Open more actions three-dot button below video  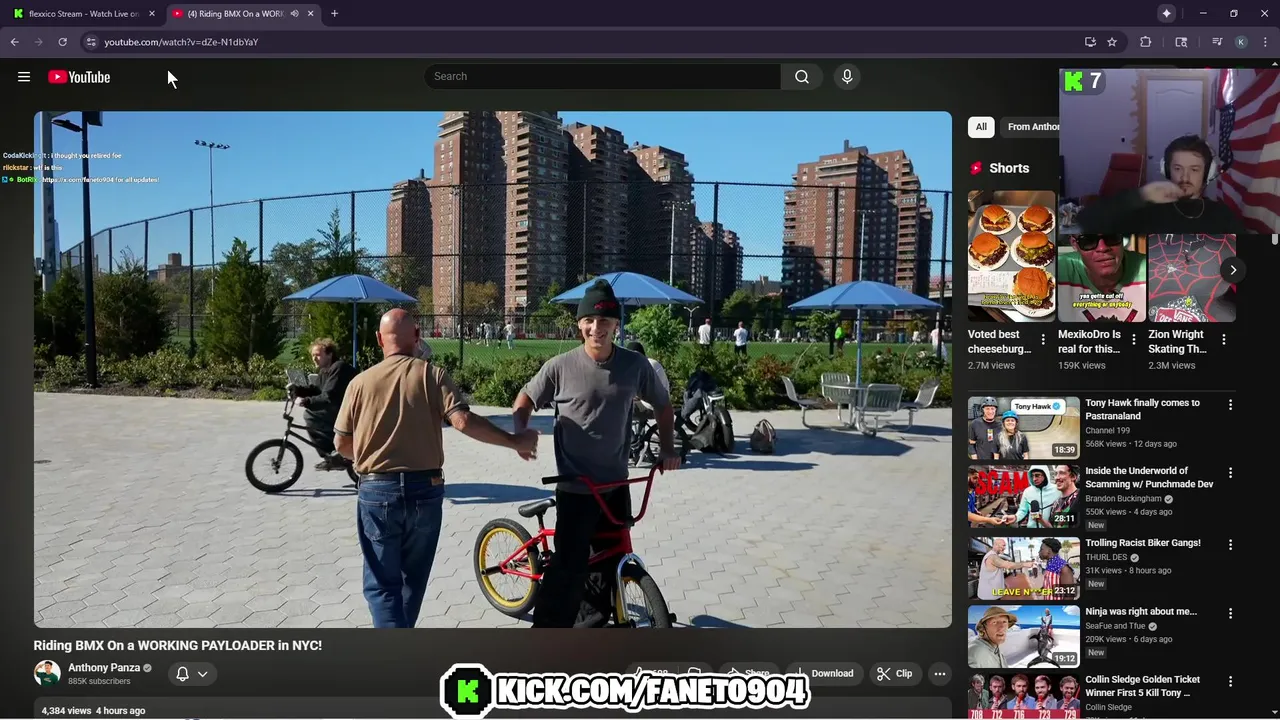pos(939,674)
